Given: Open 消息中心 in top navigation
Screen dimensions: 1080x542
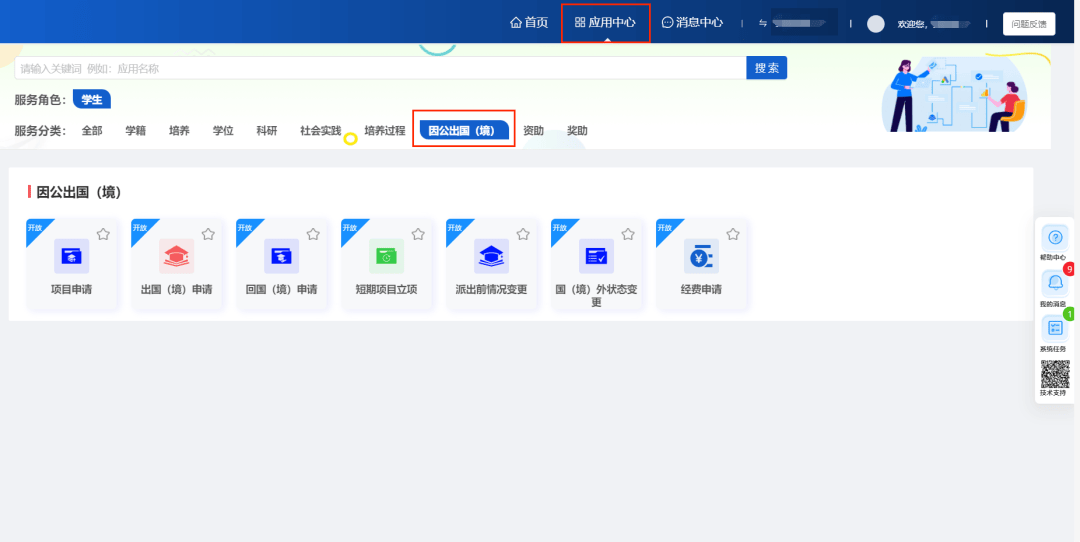Looking at the screenshot, I should (x=692, y=22).
